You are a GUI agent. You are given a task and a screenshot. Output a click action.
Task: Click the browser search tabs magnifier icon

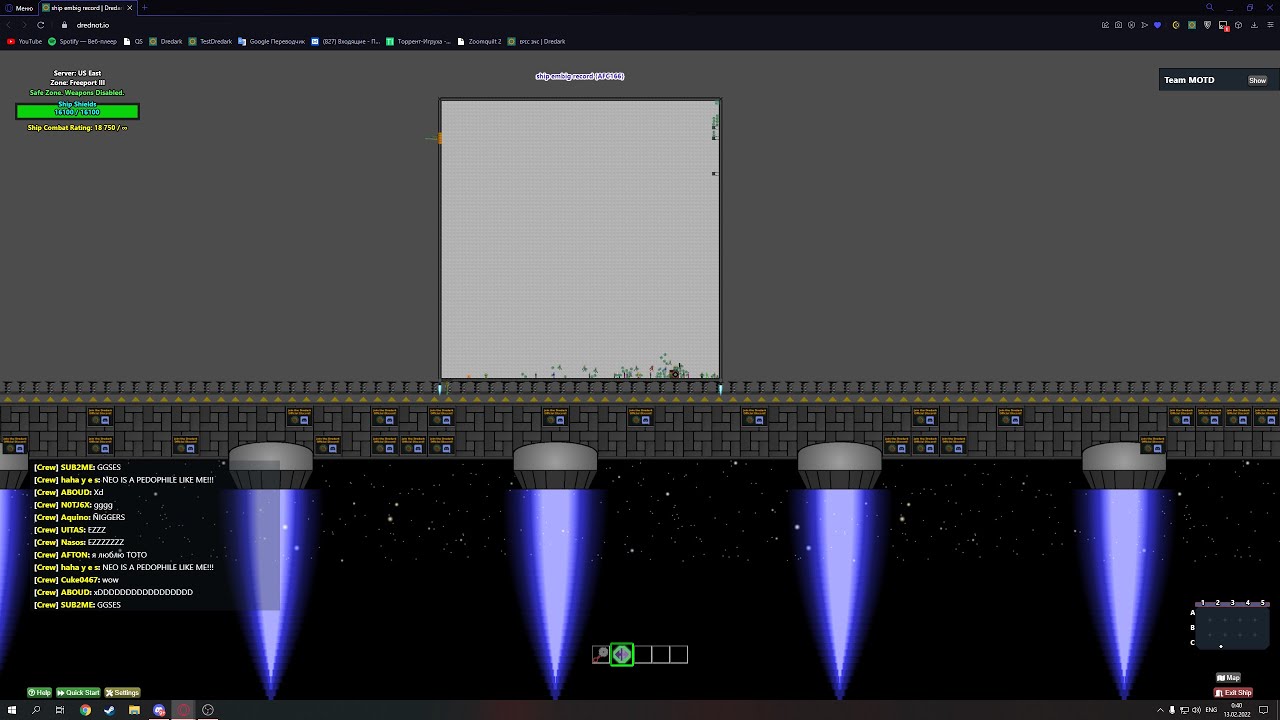(x=1209, y=7)
